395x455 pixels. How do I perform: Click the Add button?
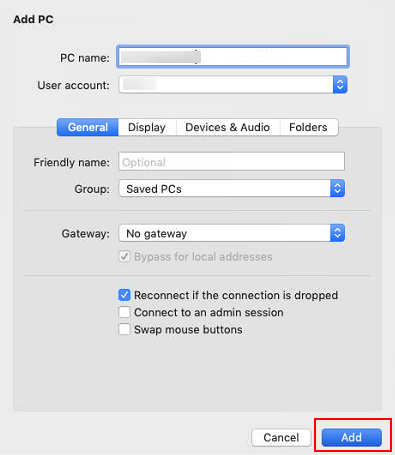click(x=351, y=437)
